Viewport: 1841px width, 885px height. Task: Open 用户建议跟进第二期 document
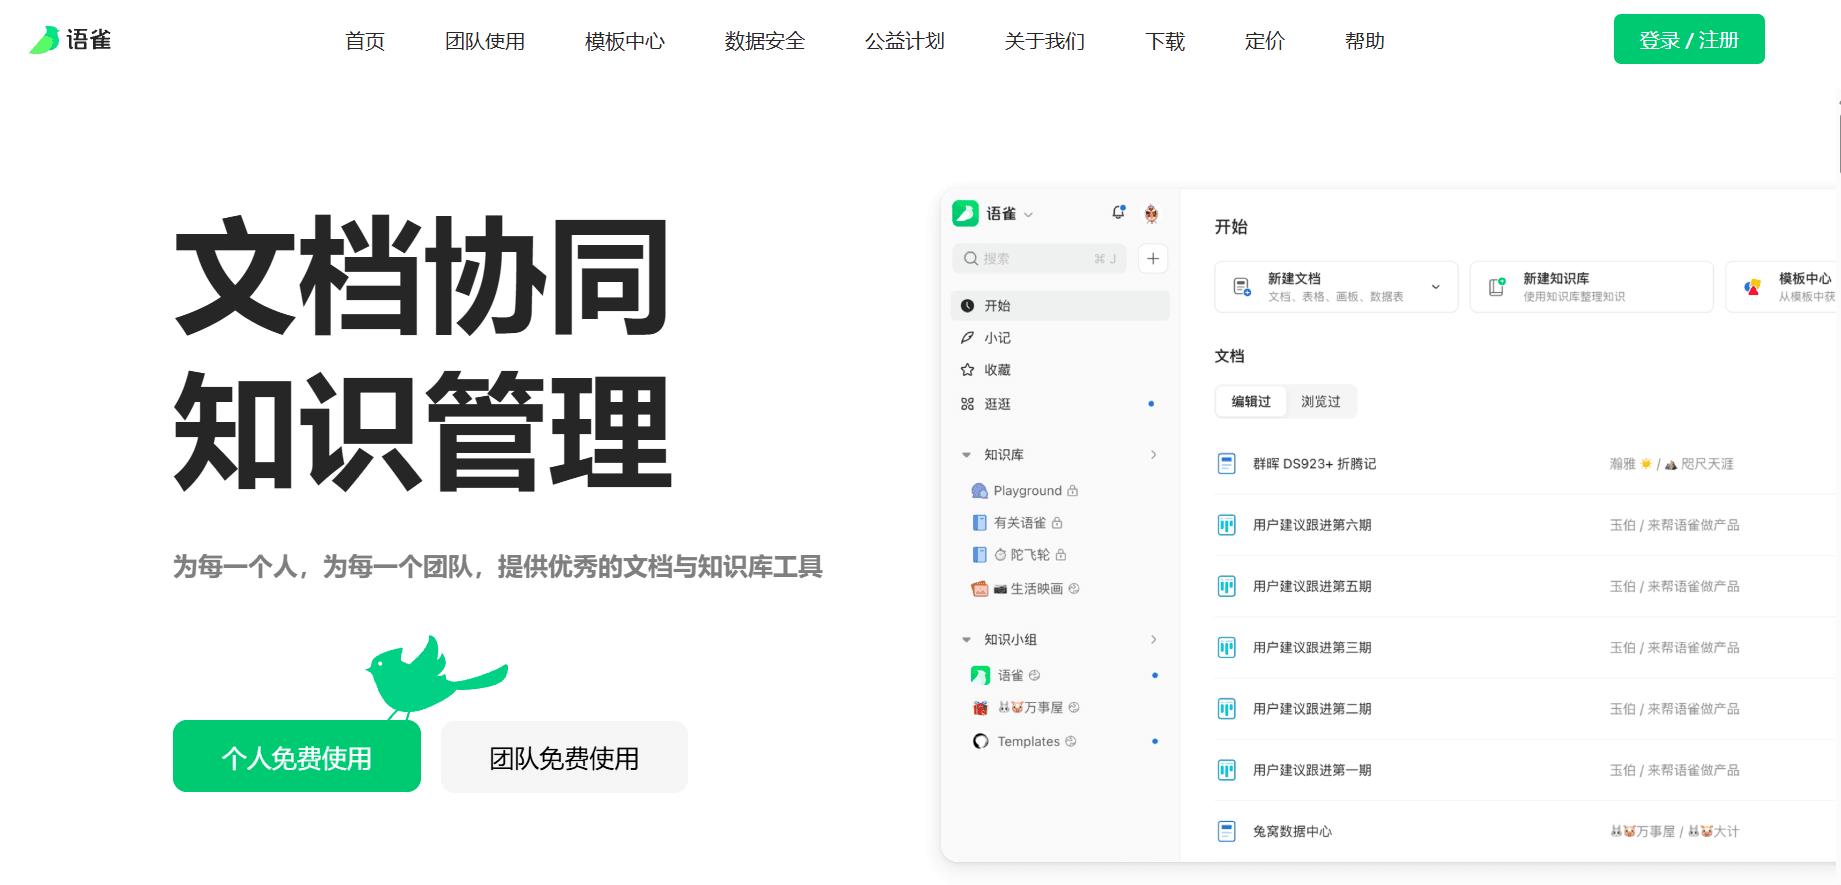[x=1312, y=709]
